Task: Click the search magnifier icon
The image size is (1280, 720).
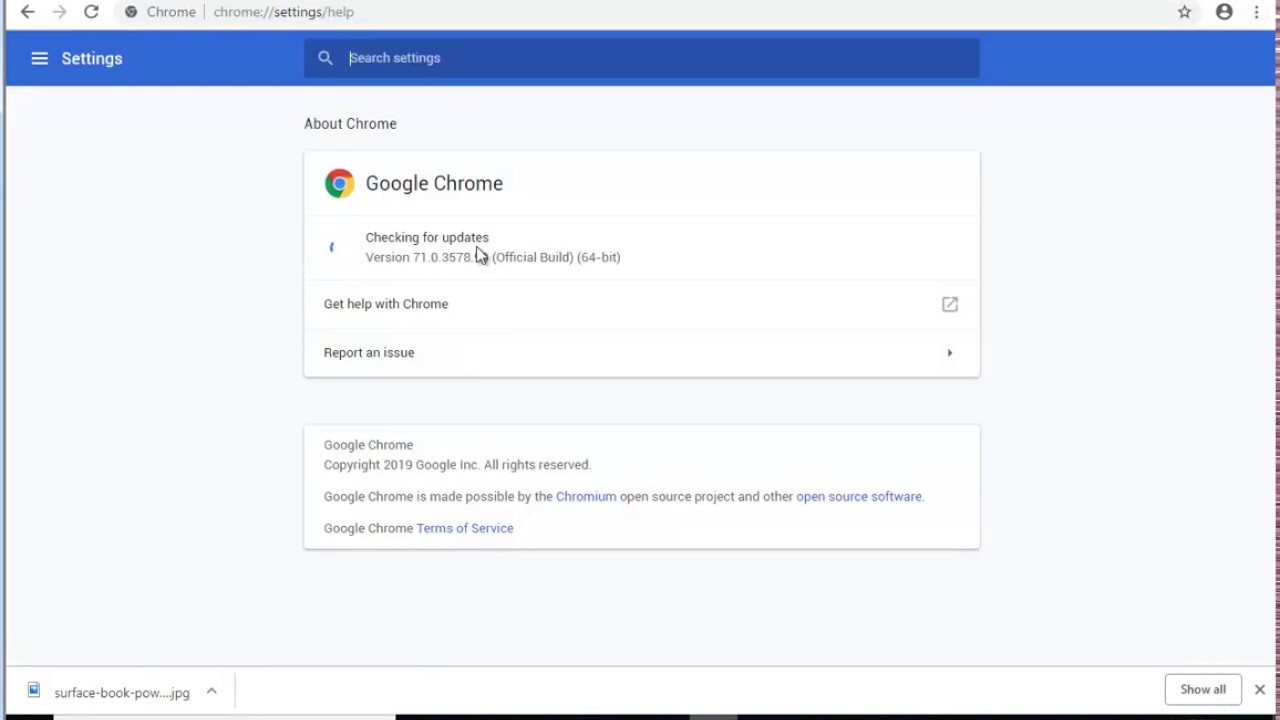Action: coord(325,58)
